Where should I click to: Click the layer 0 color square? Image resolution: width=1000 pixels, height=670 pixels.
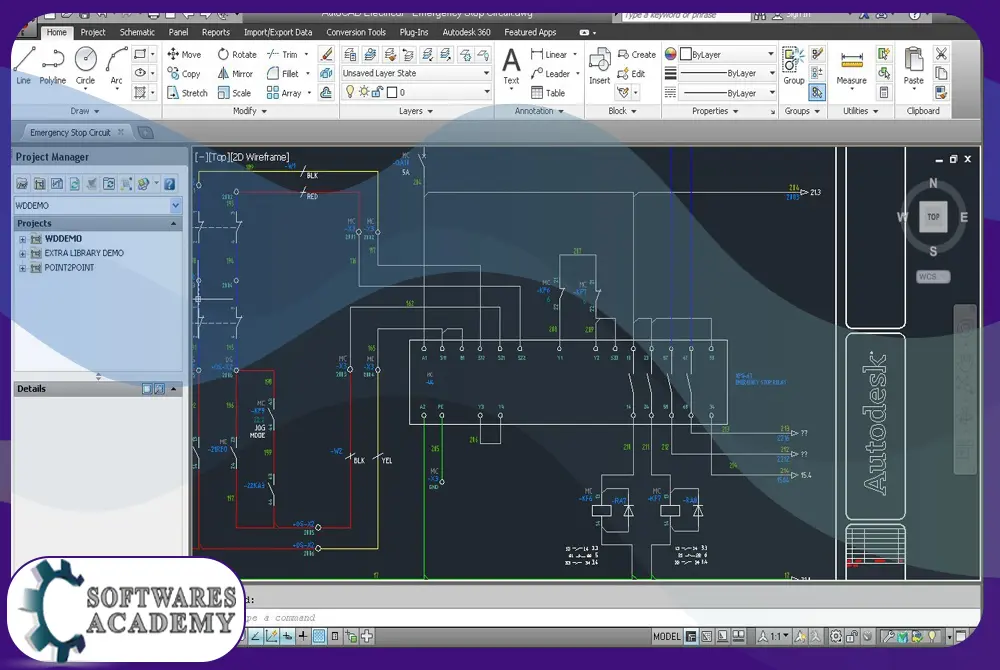click(392, 92)
